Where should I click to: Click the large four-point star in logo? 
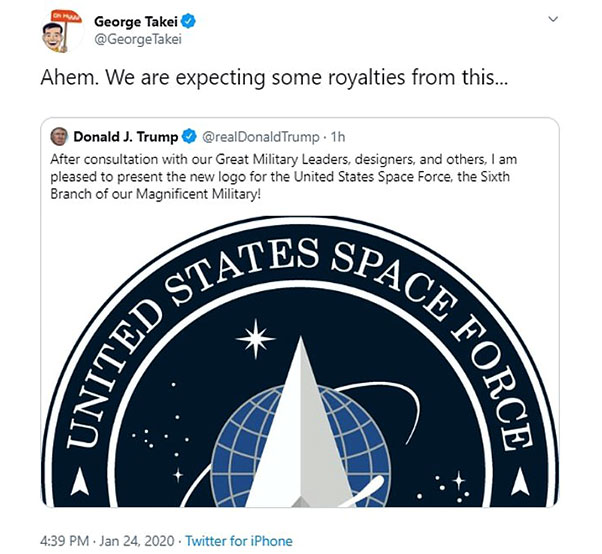[255, 339]
